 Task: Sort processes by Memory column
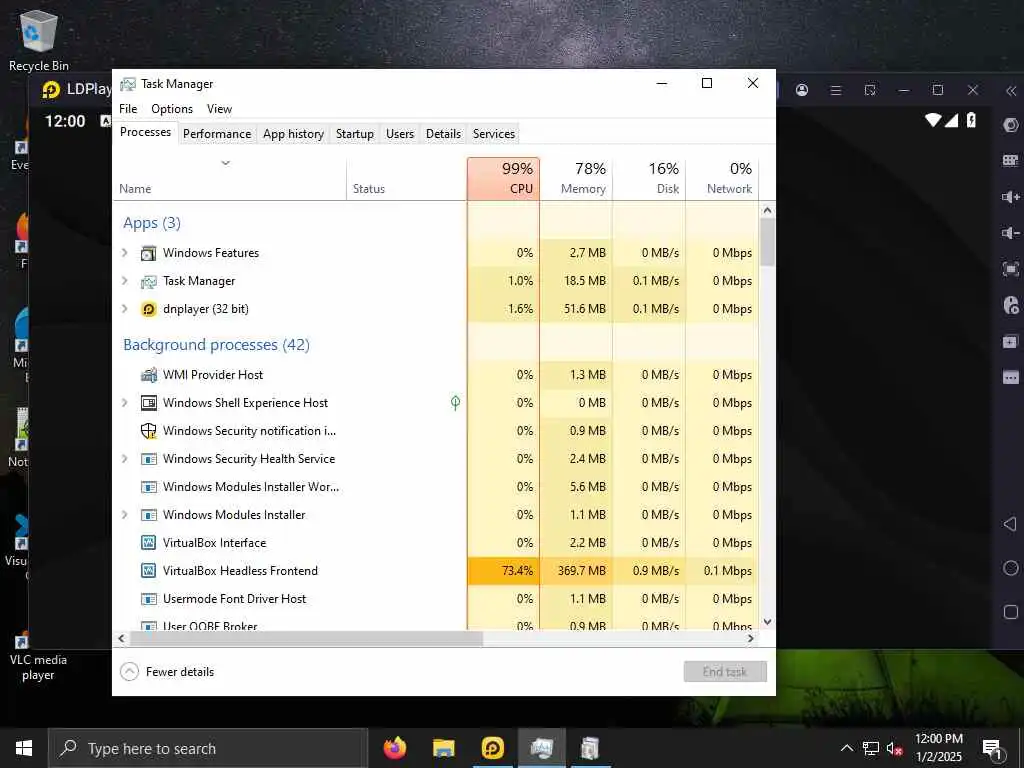[x=576, y=178]
